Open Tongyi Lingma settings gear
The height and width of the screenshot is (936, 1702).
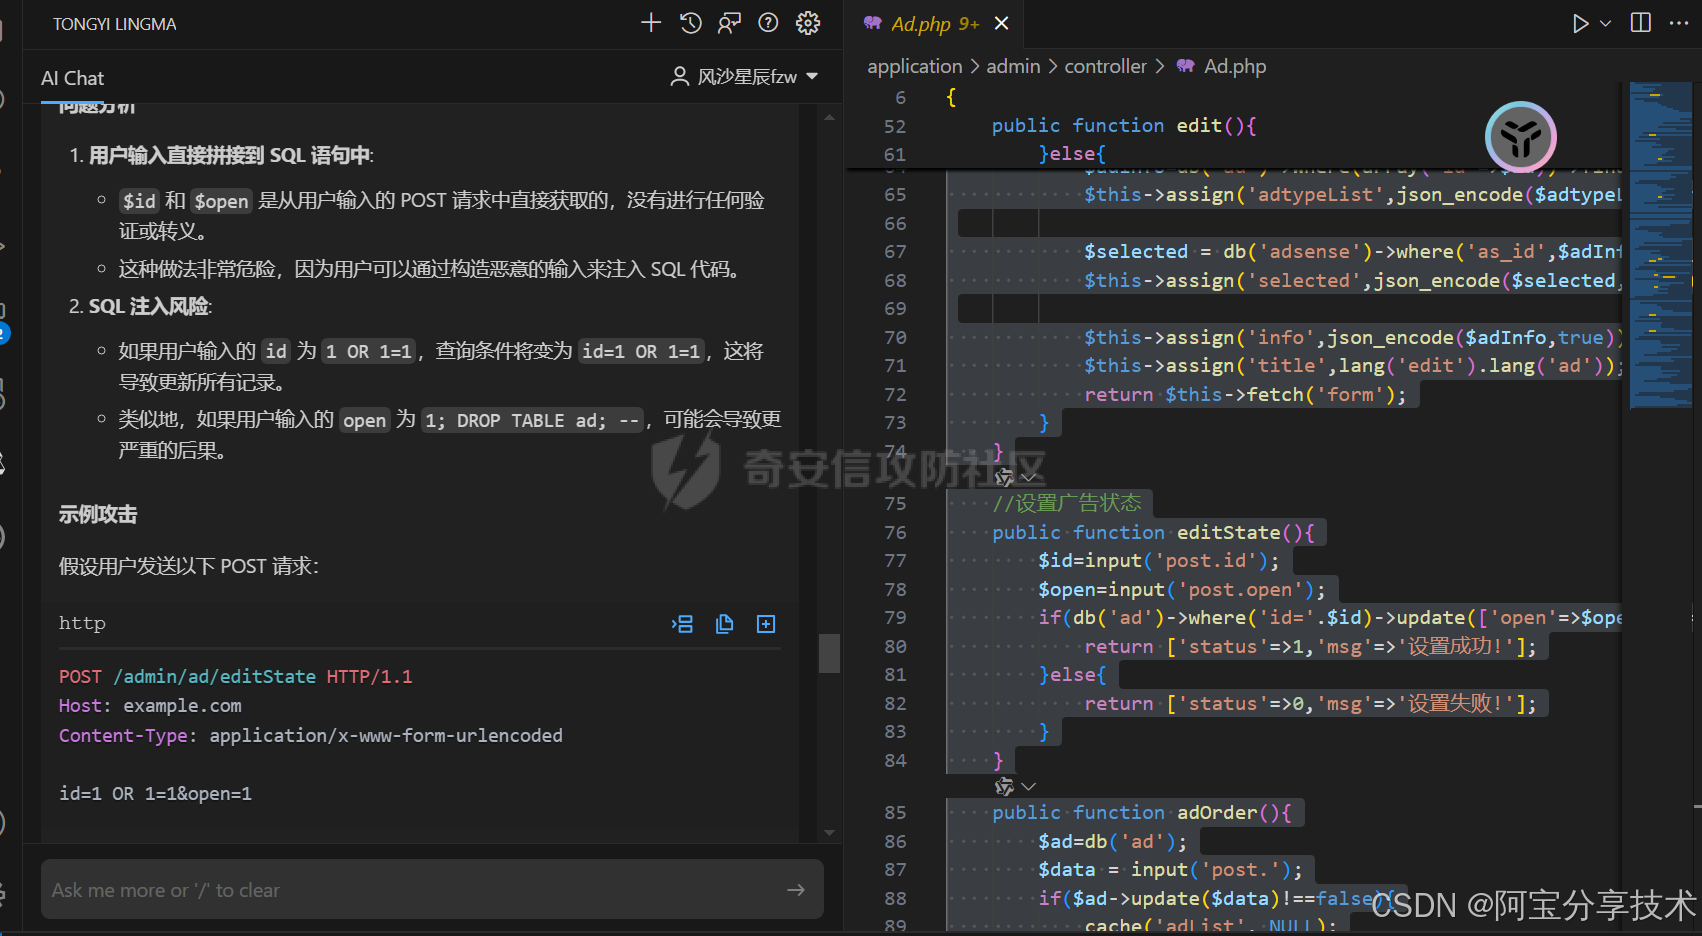(808, 23)
